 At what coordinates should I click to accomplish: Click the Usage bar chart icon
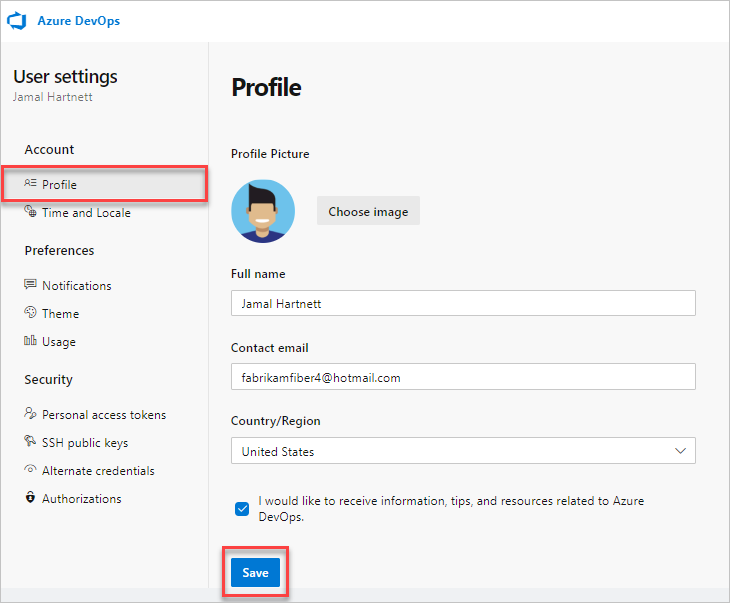coord(31,341)
